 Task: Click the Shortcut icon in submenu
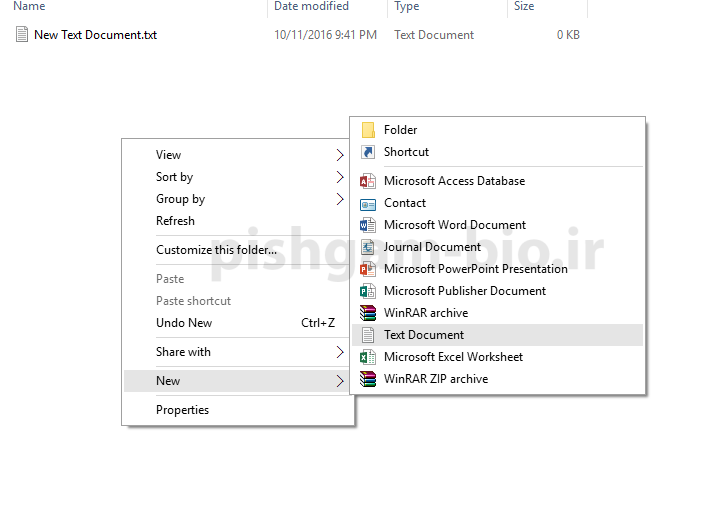(x=368, y=152)
